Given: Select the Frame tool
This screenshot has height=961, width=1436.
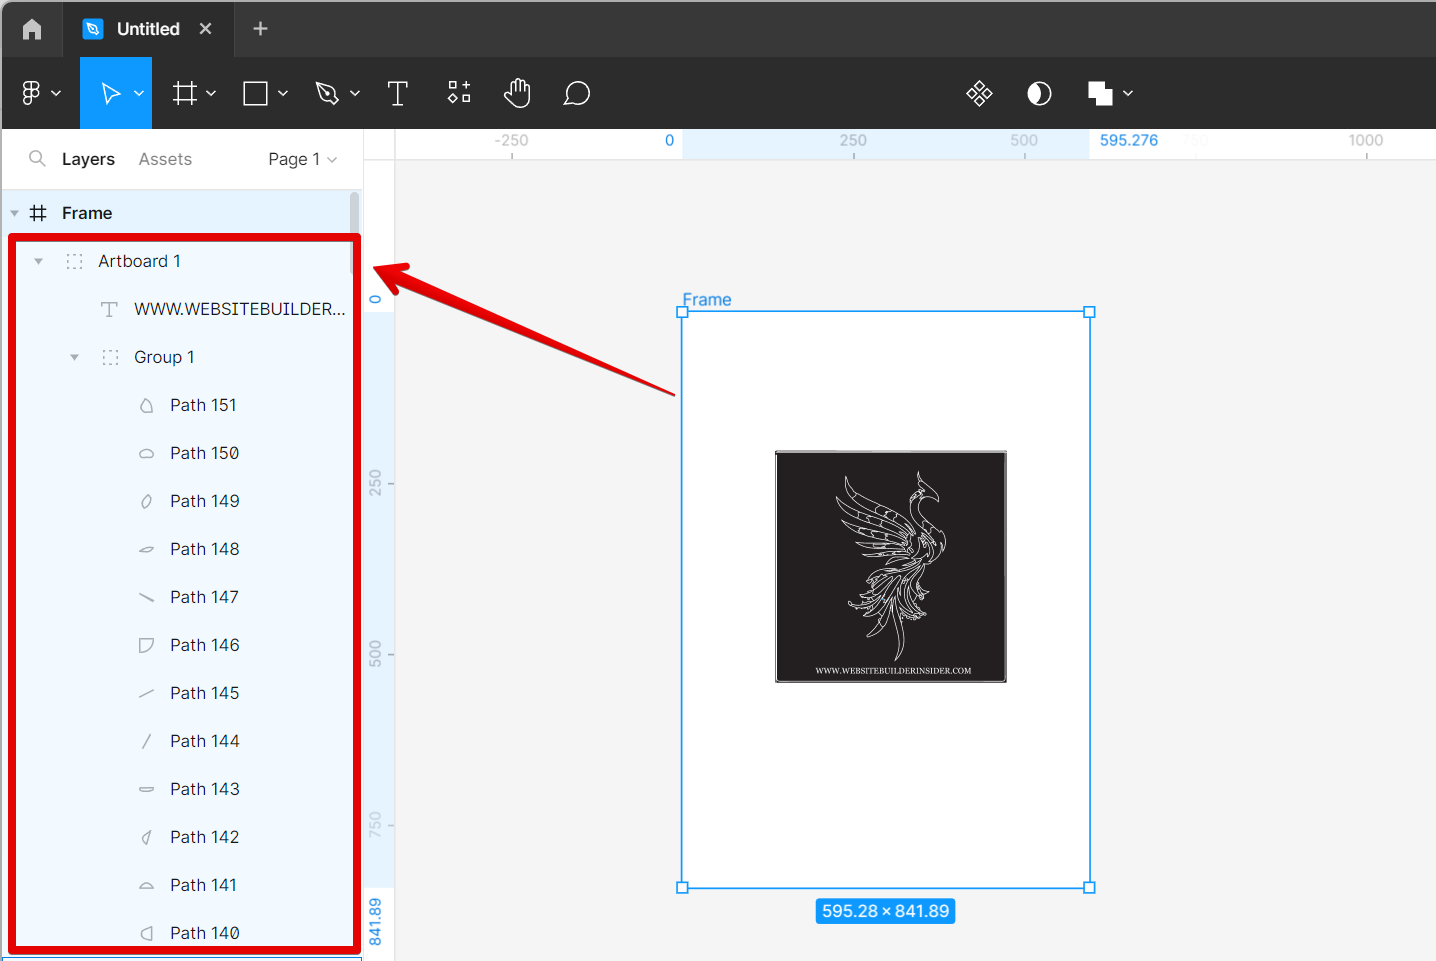Looking at the screenshot, I should (185, 93).
